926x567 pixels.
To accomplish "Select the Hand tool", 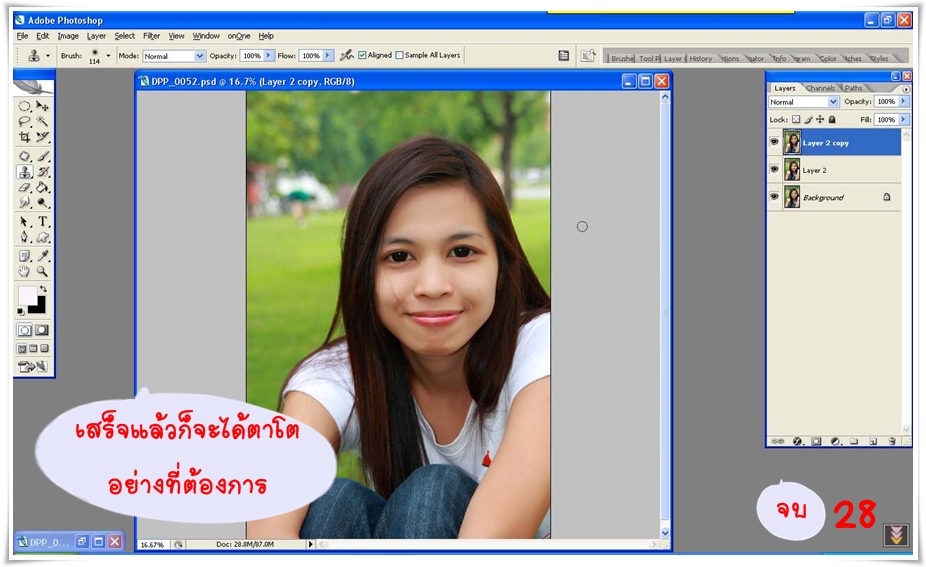I will click(x=24, y=272).
